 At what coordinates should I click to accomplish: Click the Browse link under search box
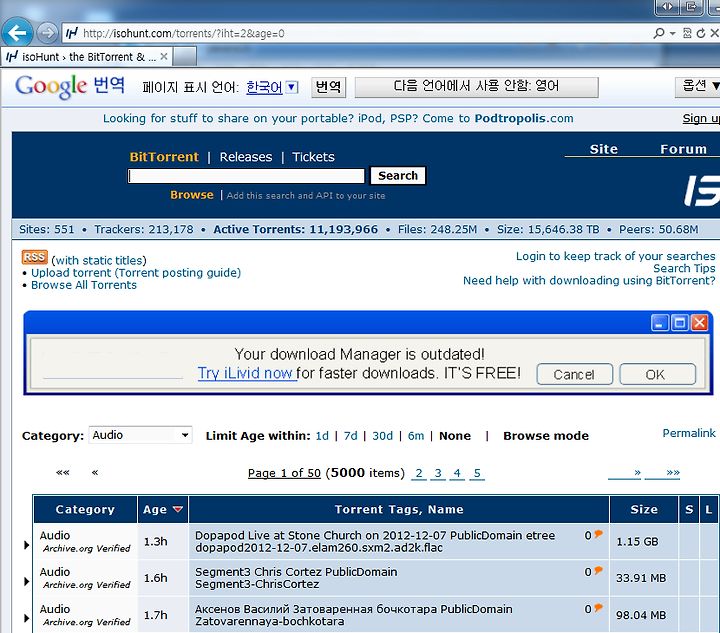point(191,195)
